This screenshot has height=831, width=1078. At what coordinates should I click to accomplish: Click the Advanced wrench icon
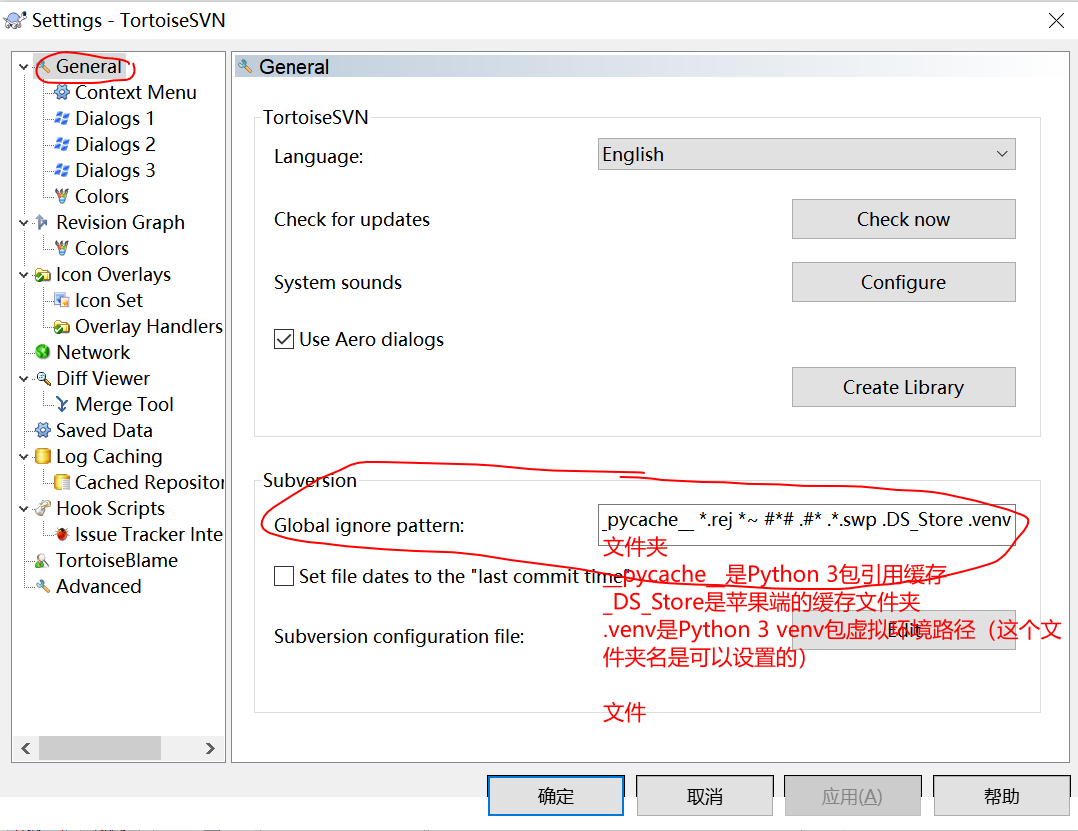tap(43, 586)
